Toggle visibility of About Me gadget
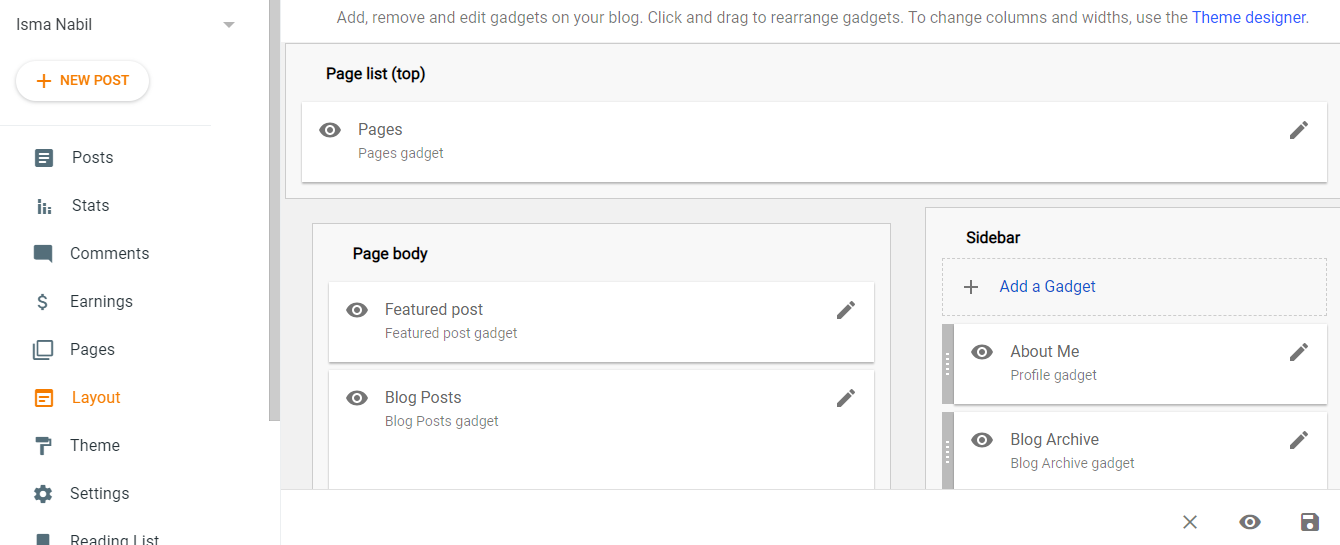The height and width of the screenshot is (545, 1340). [x=982, y=352]
